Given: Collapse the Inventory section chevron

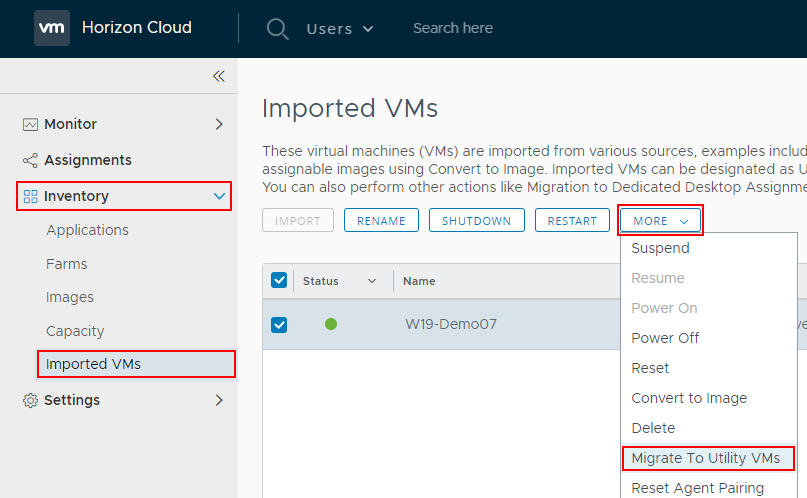Looking at the screenshot, I should (x=219, y=196).
